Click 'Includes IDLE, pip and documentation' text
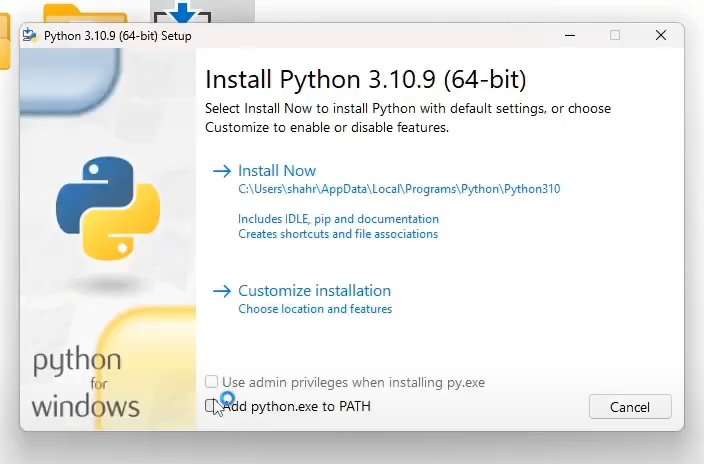Screen dimensions: 704x464 click(x=338, y=219)
